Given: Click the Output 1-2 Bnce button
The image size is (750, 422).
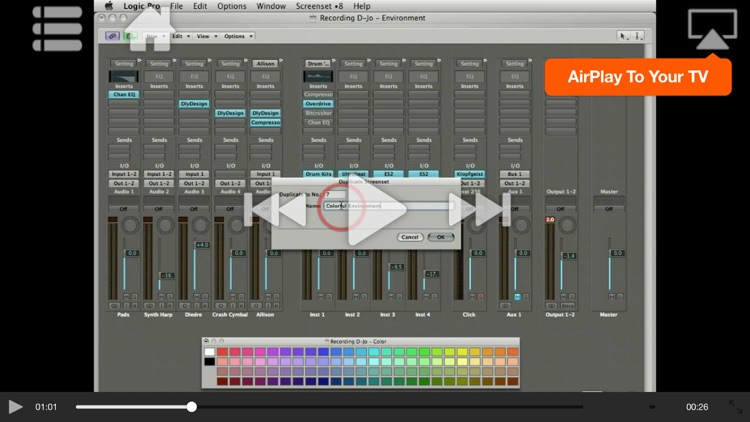Looking at the screenshot, I should tap(568, 305).
